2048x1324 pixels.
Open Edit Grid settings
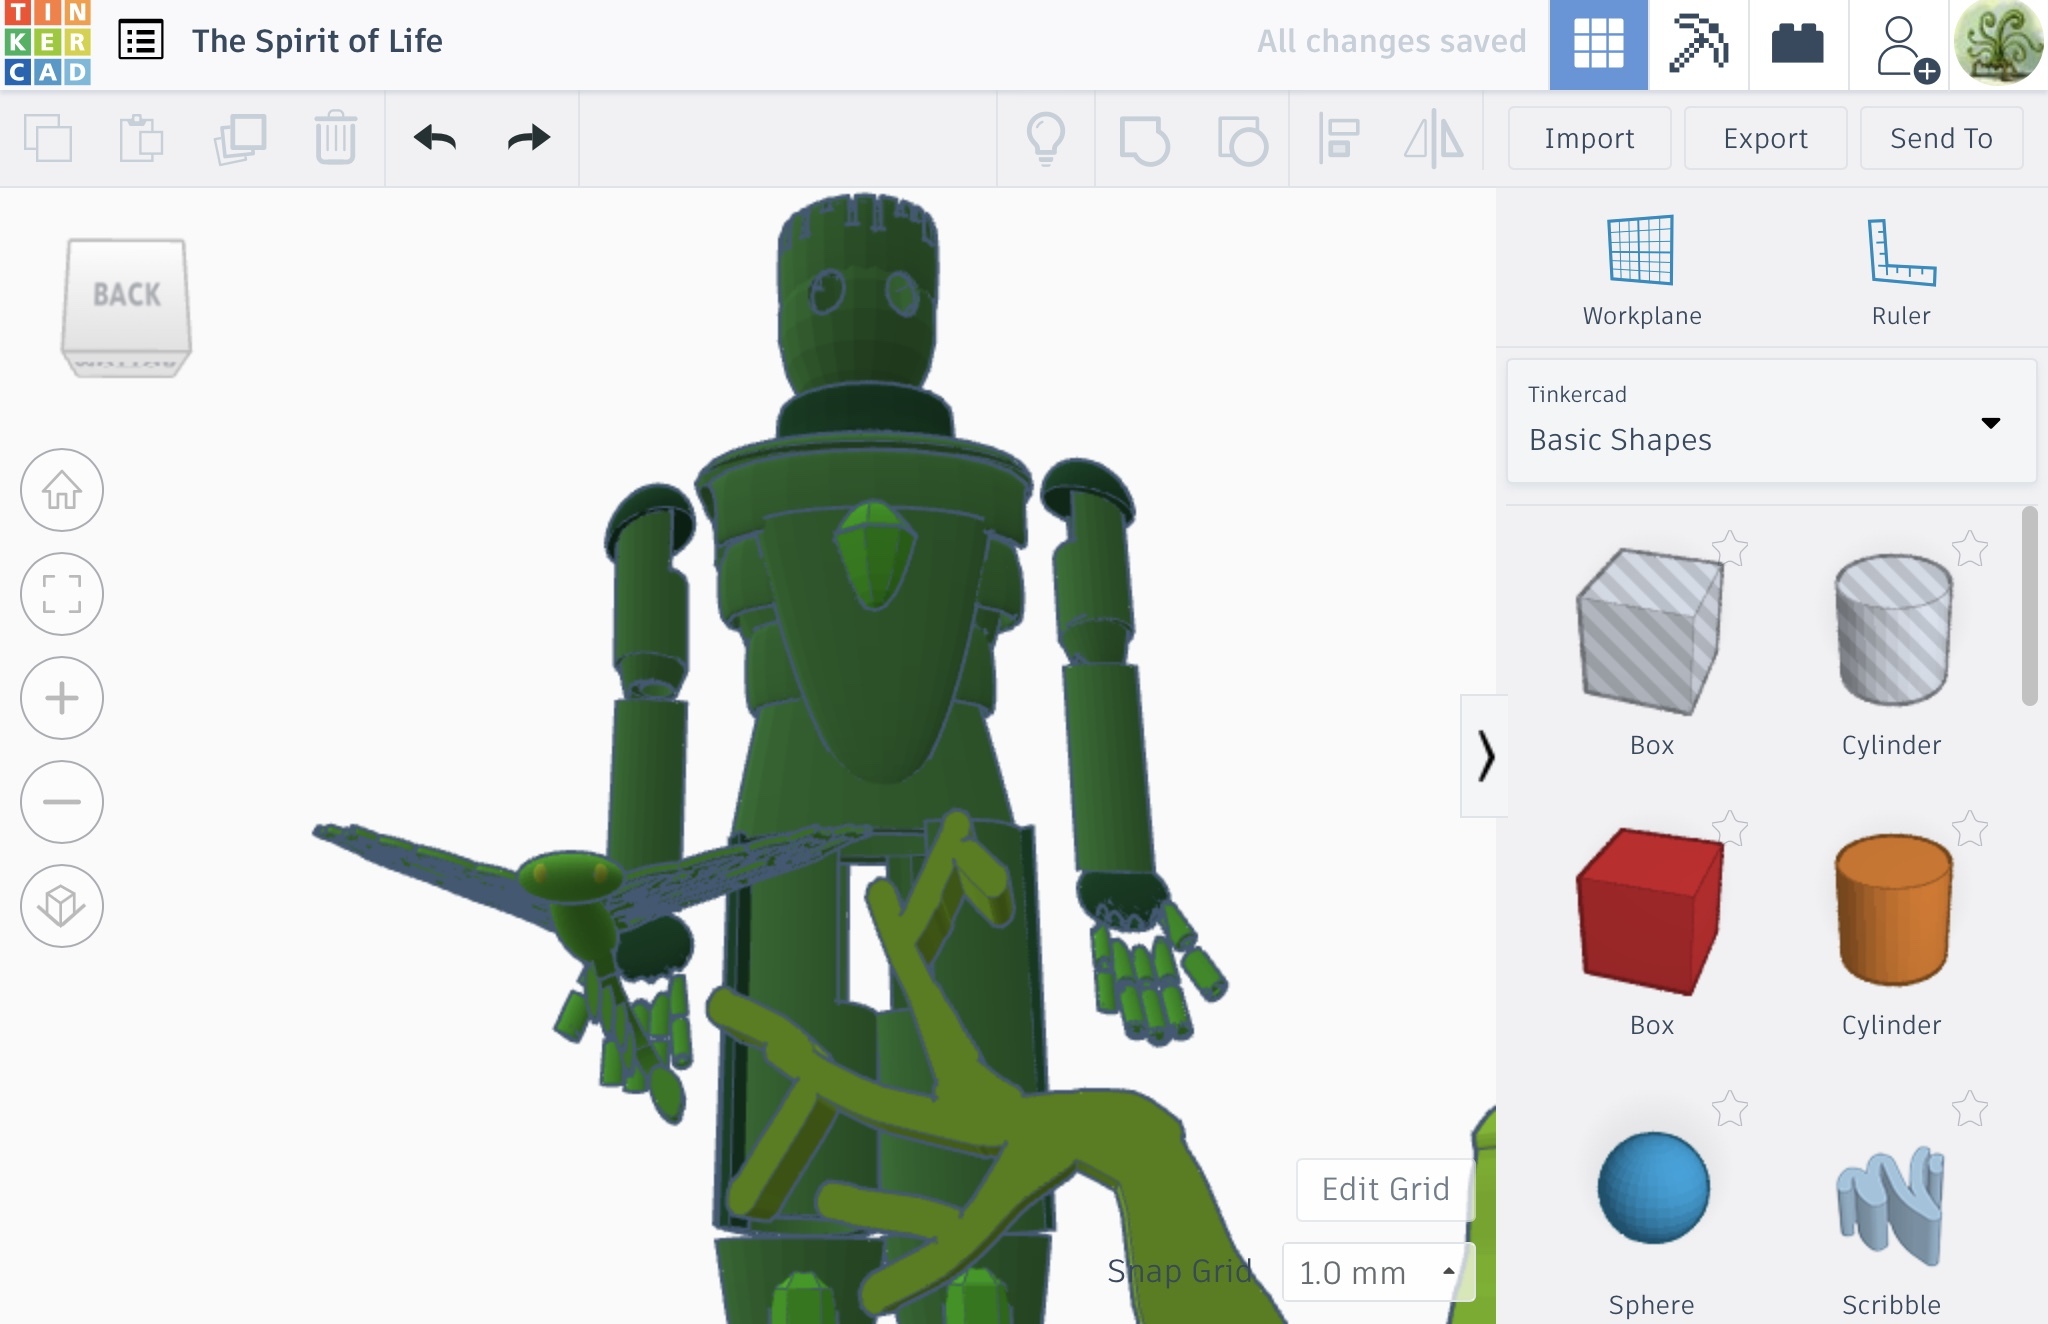click(x=1385, y=1189)
